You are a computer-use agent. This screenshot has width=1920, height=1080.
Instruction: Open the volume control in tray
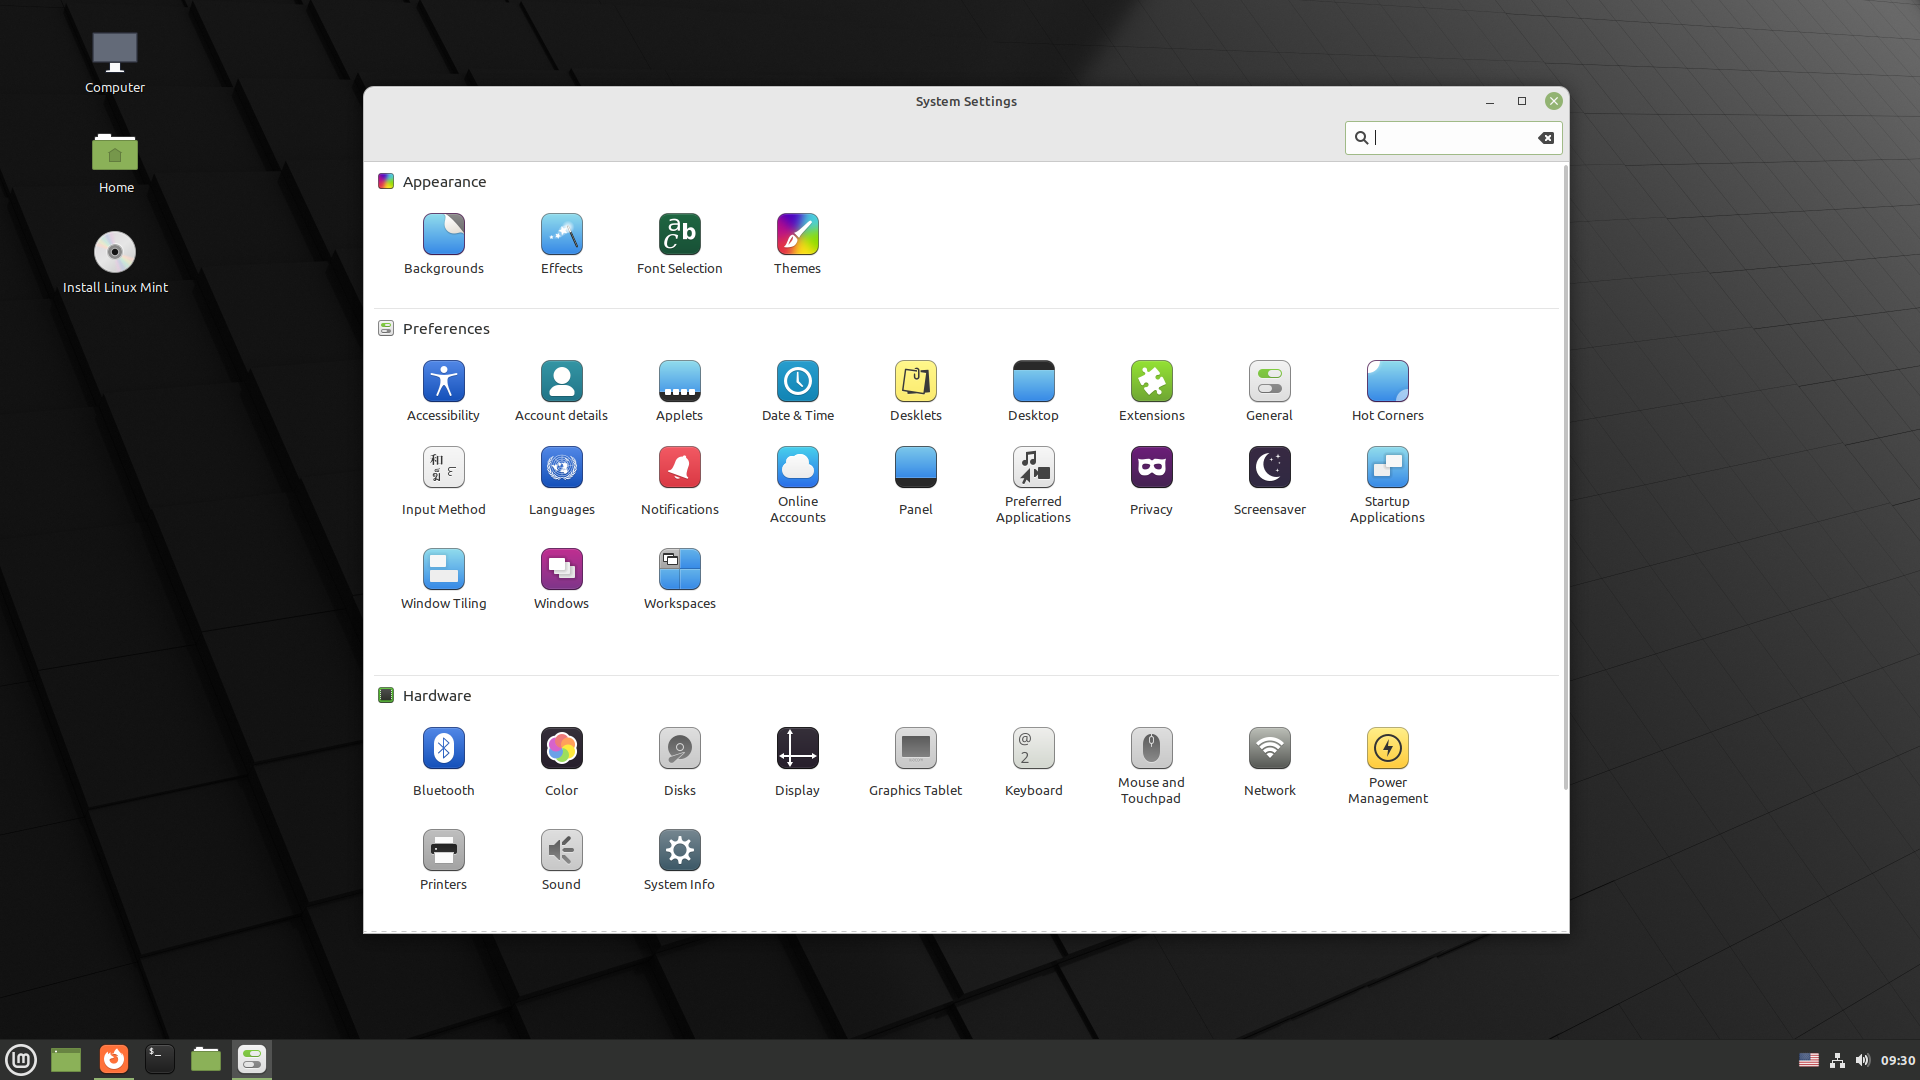[1862, 1060]
